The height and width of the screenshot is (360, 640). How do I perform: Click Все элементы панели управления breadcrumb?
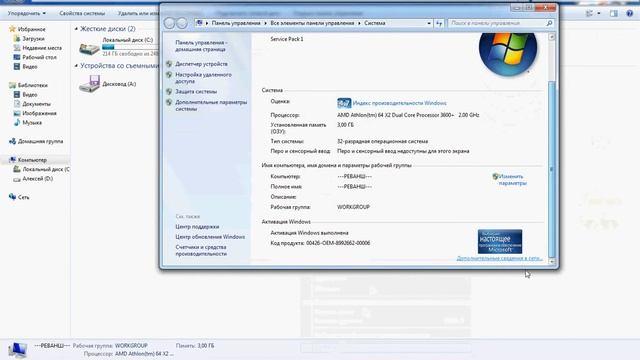pyautogui.click(x=312, y=23)
